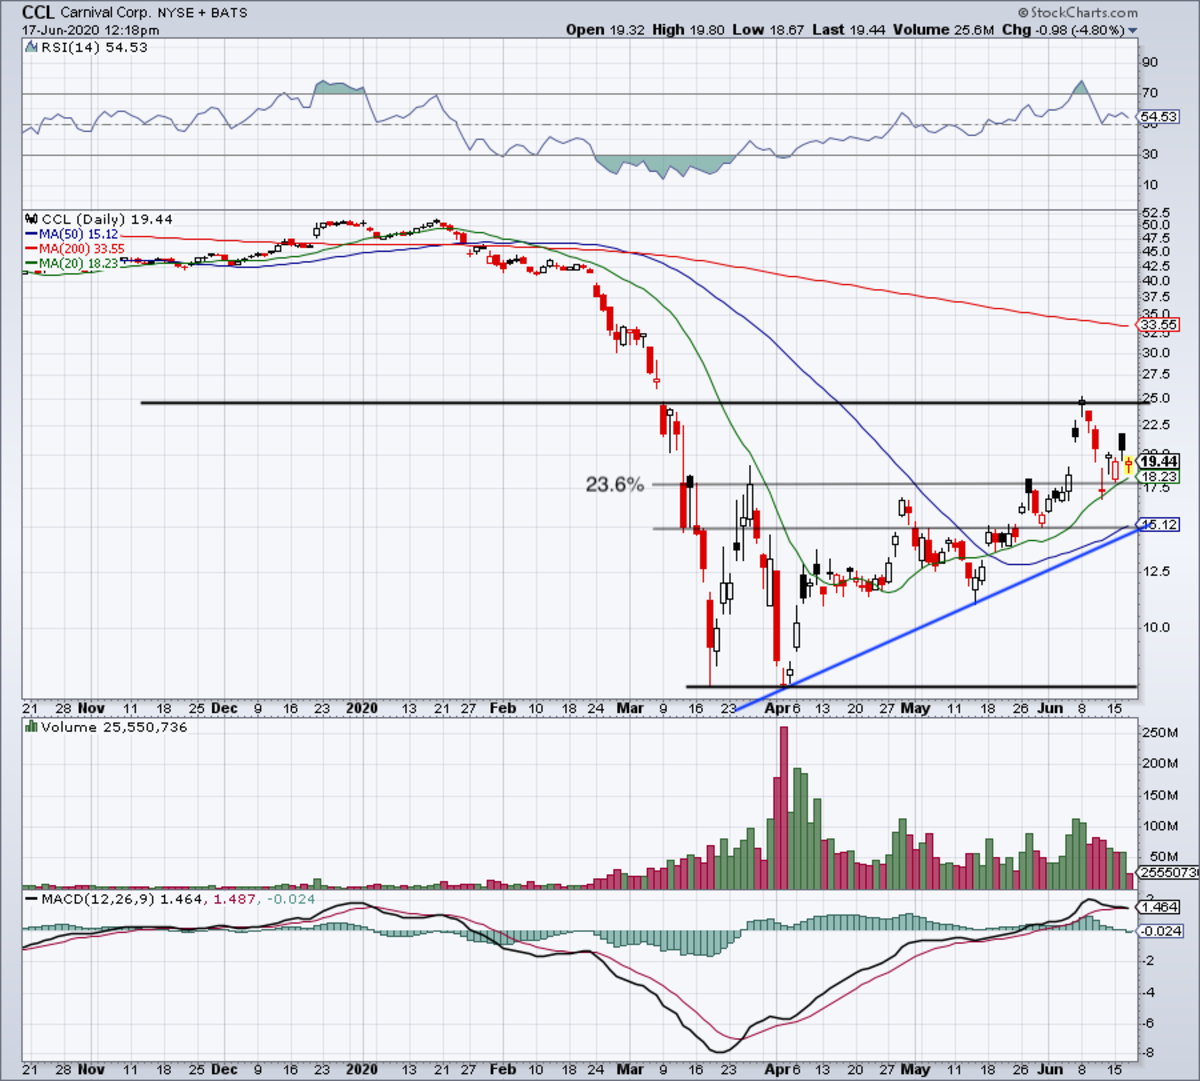Open the dropdown arrow beside Chg value
The height and width of the screenshot is (1081, 1200).
coord(1133,31)
